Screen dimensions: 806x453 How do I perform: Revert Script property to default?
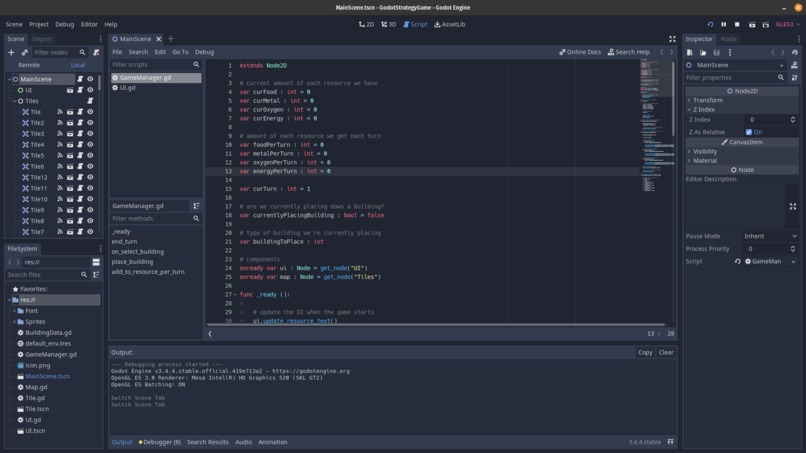pos(737,261)
